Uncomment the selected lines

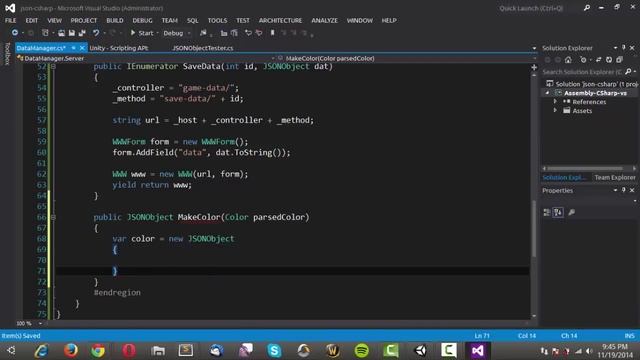[259, 33]
